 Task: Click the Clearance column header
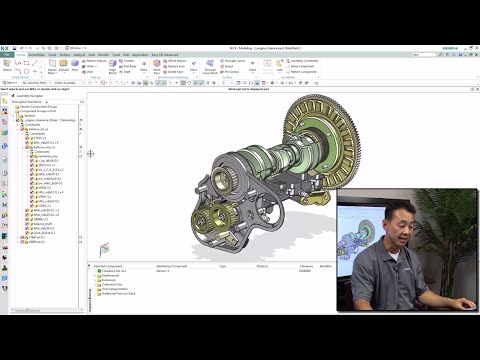[x=306, y=266]
